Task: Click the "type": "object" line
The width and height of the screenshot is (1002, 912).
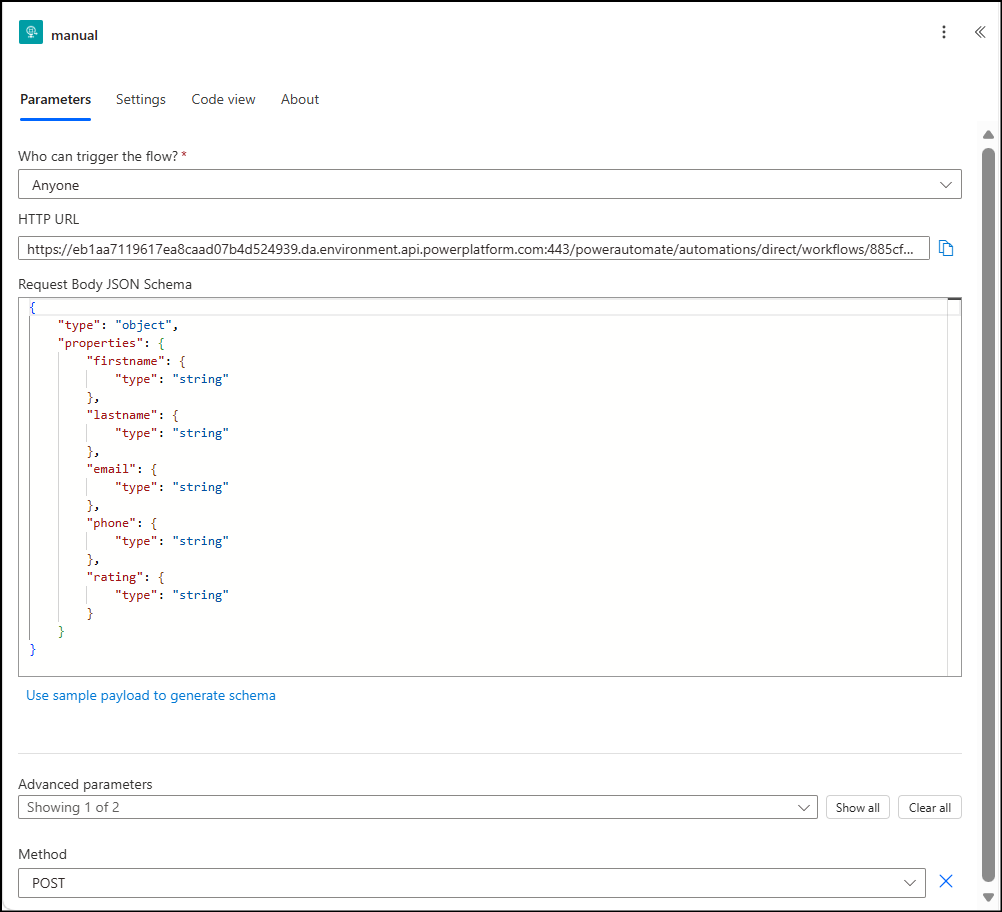Action: [x=118, y=325]
